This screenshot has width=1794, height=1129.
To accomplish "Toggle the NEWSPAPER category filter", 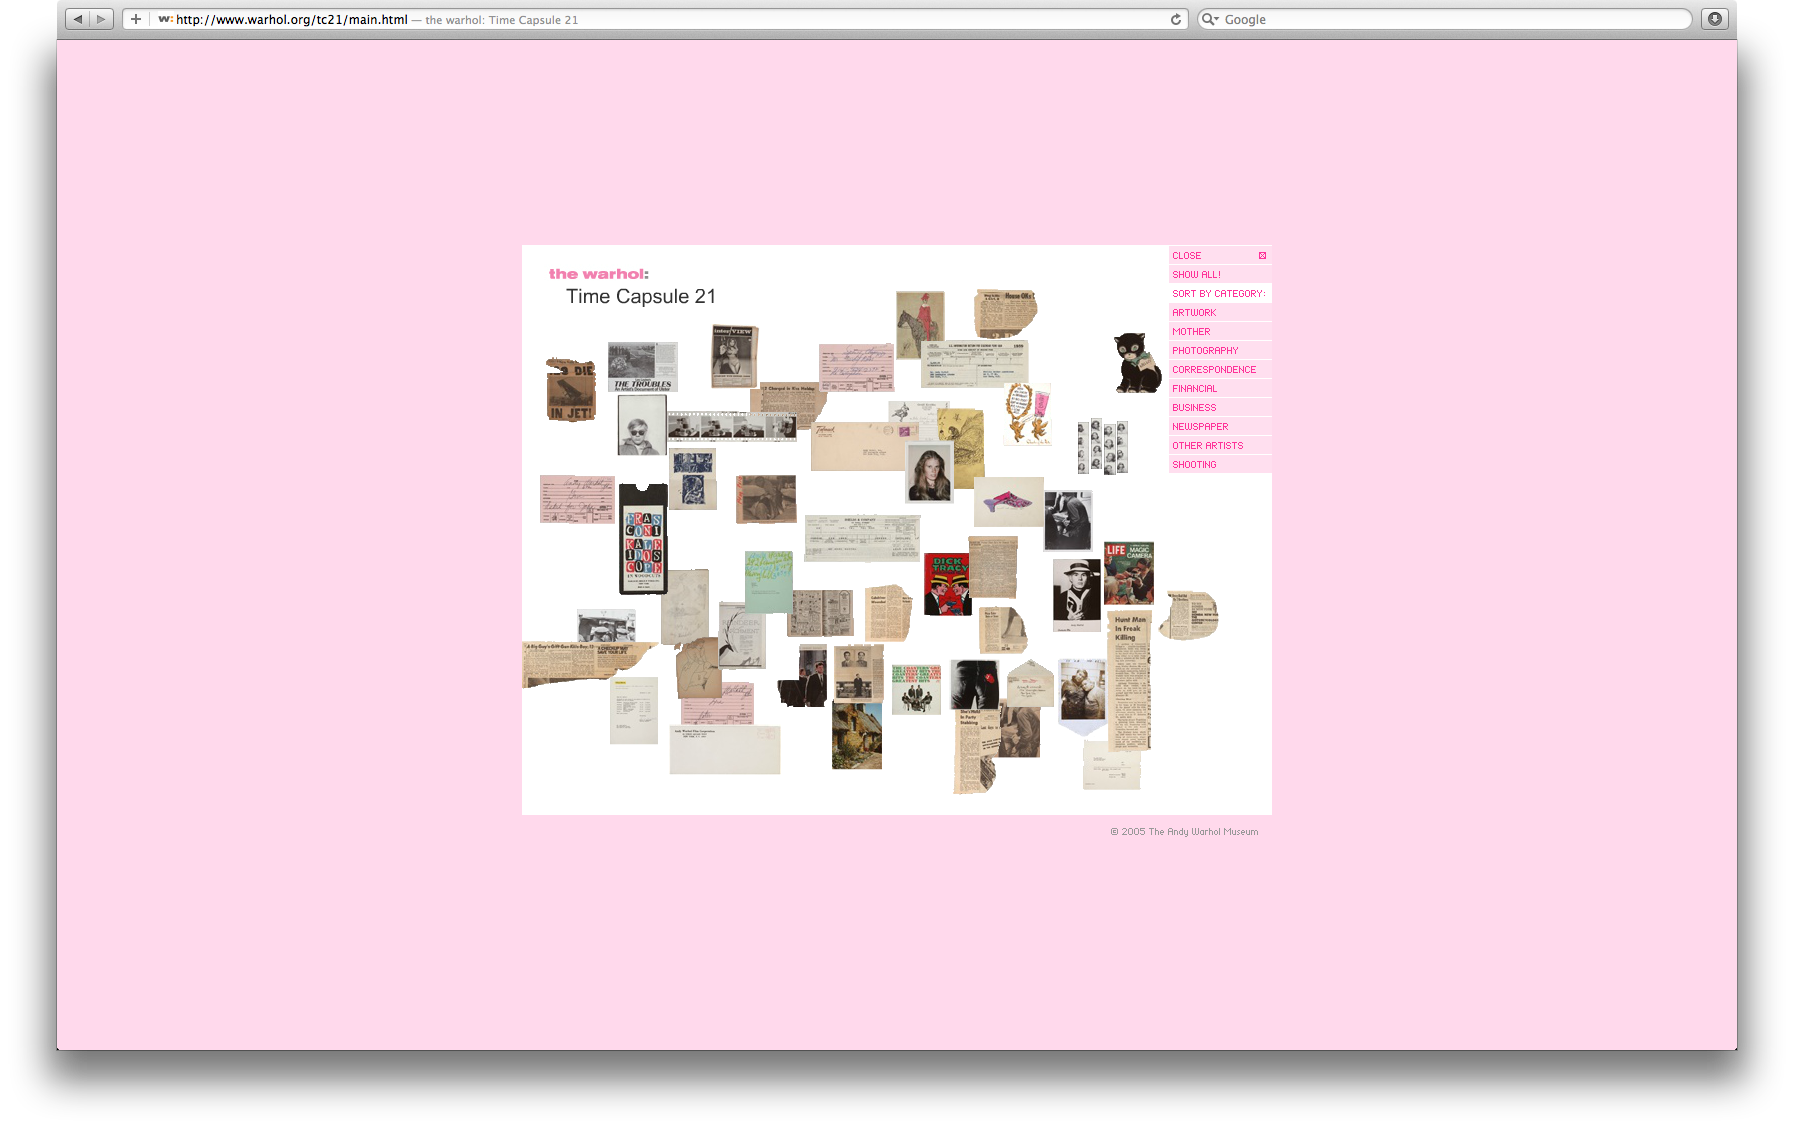I will [x=1199, y=426].
